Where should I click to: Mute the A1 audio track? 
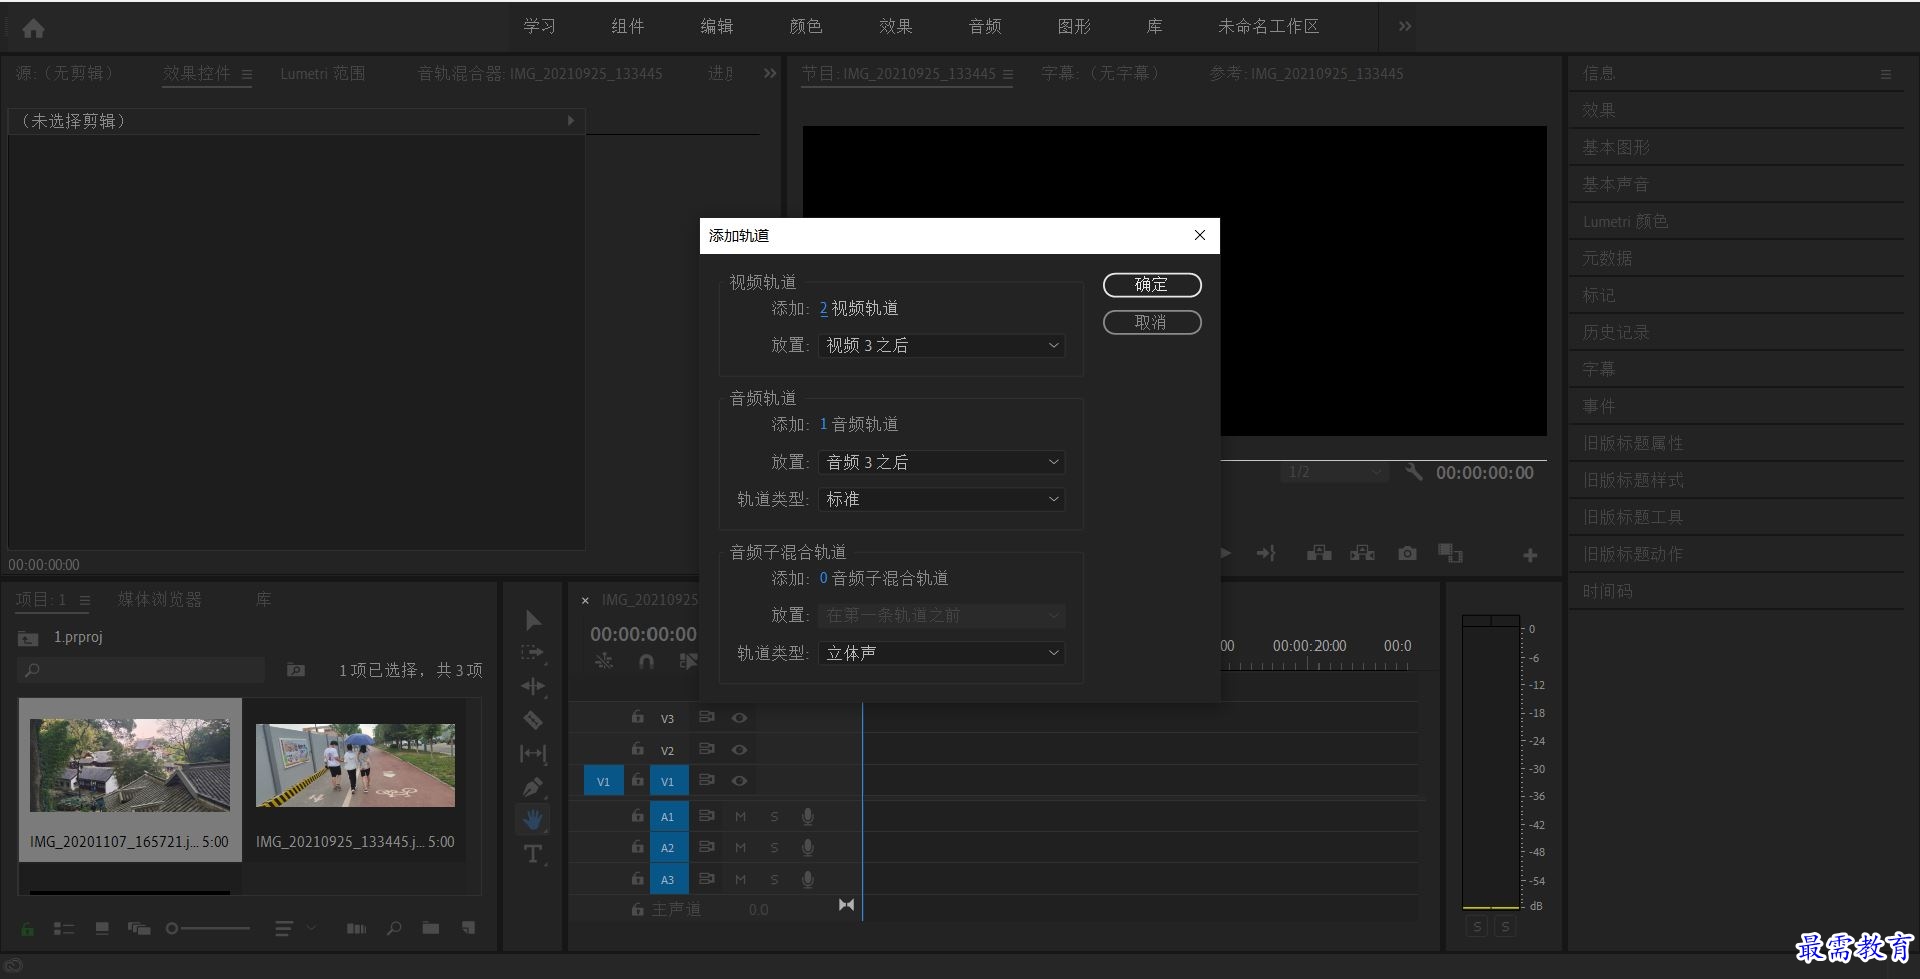pos(741,817)
